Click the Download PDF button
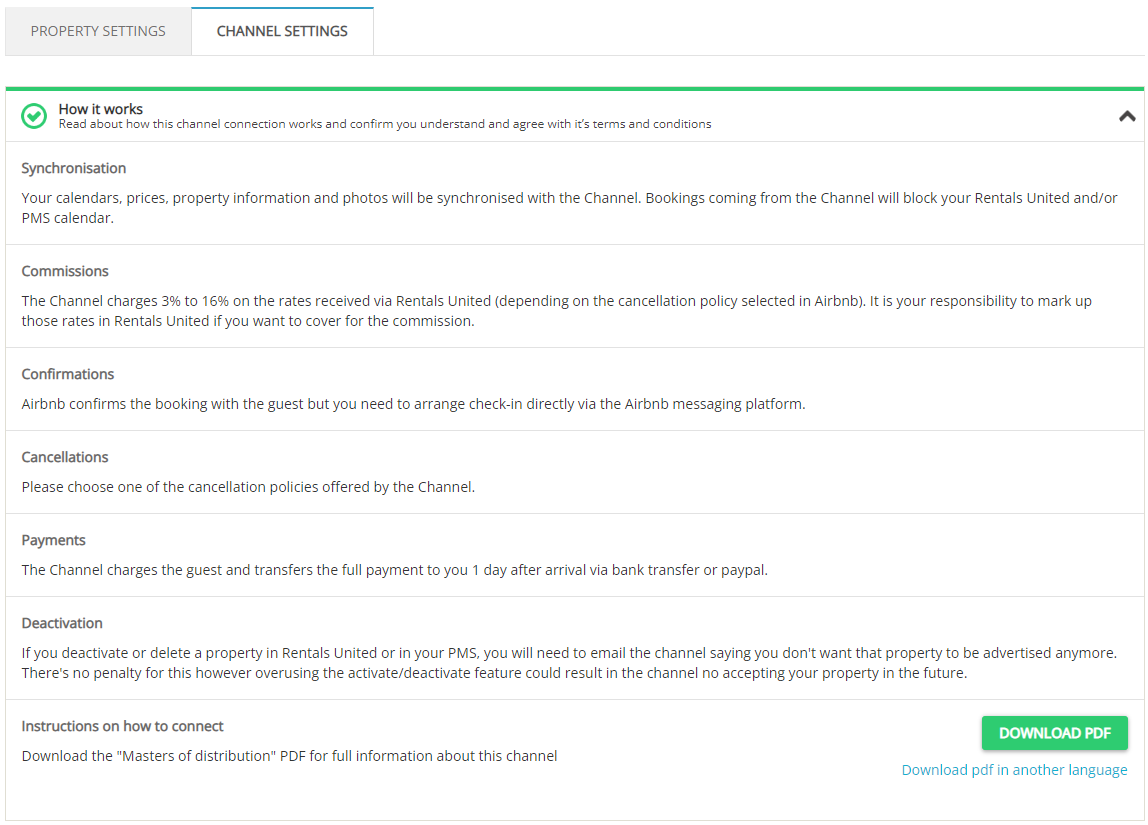 [x=1054, y=733]
